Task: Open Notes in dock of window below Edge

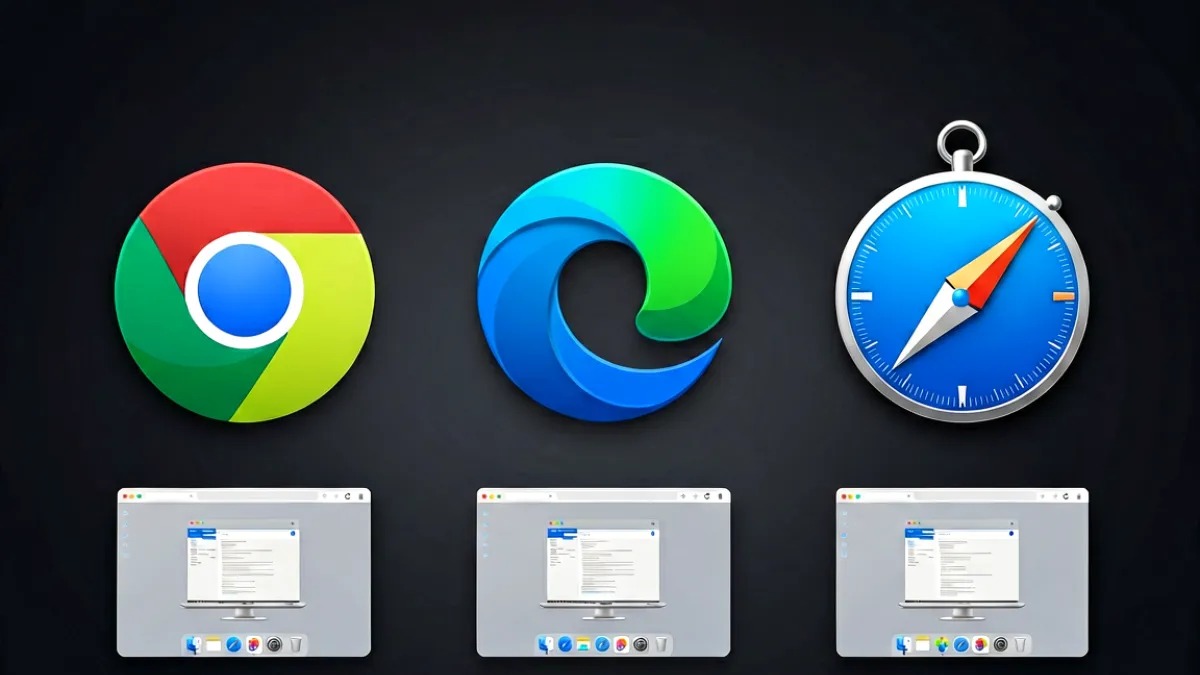Action: [x=583, y=645]
